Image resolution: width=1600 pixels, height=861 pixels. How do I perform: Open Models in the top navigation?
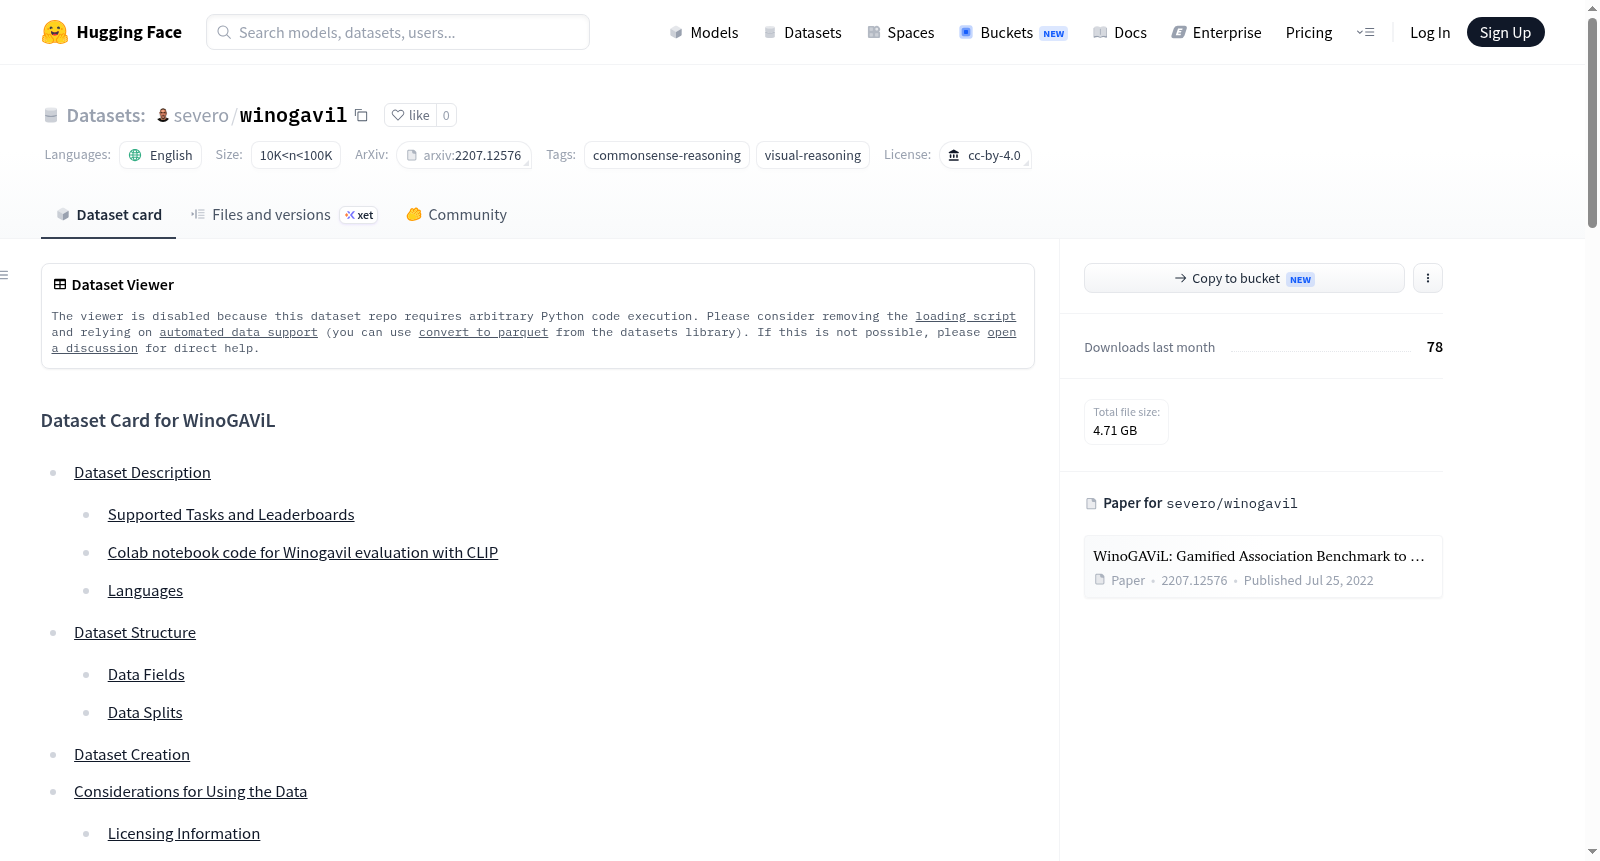coord(704,32)
